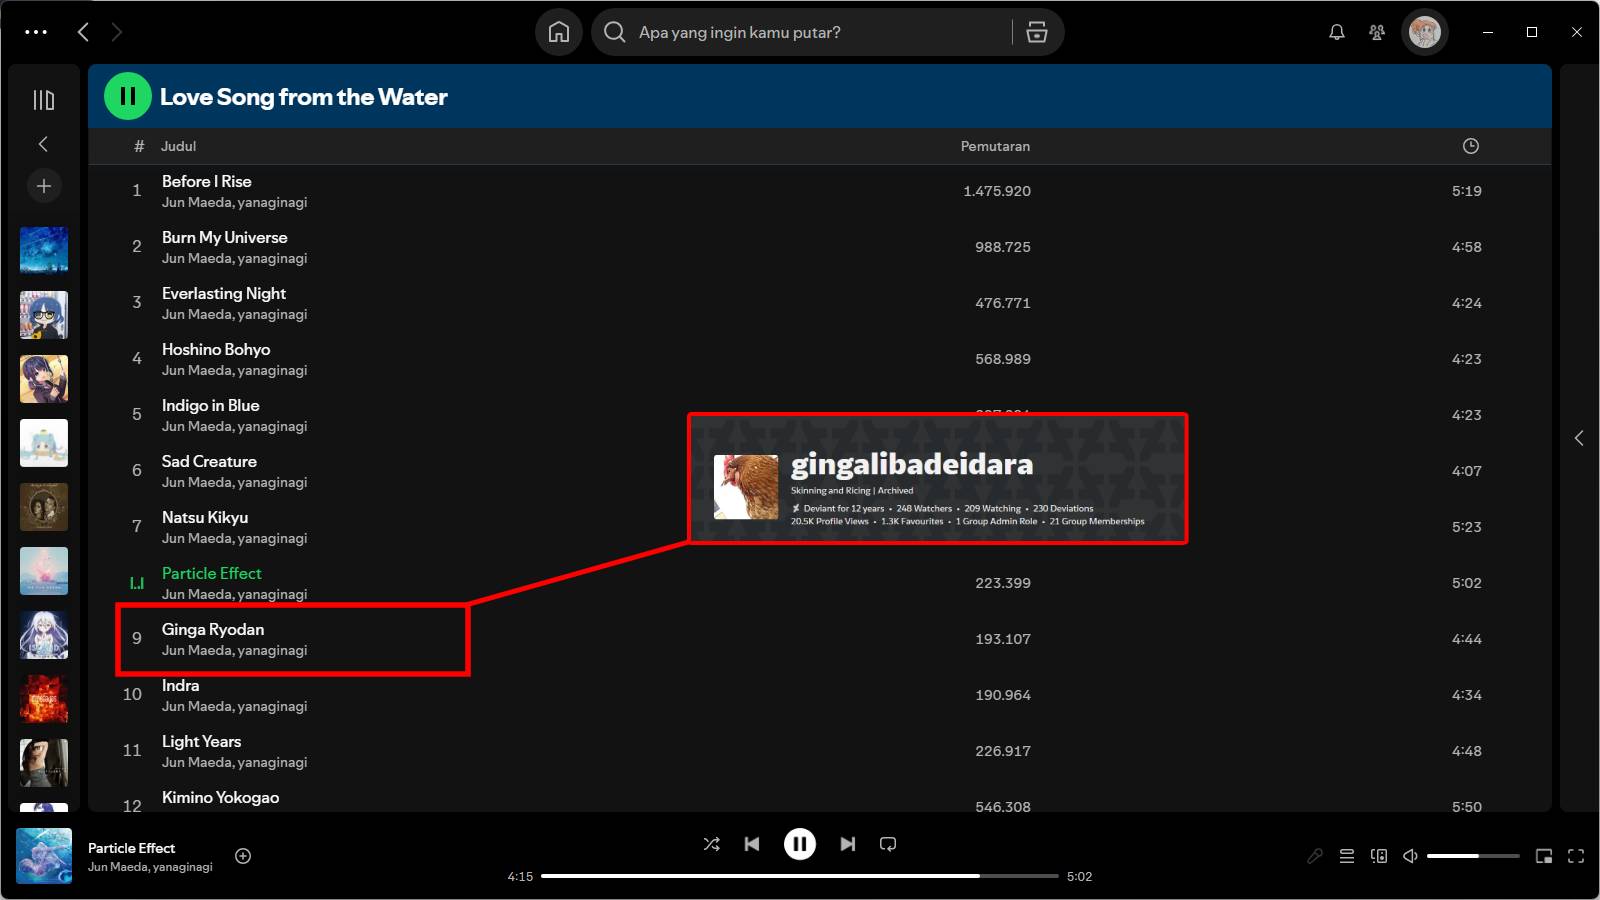This screenshot has width=1600, height=900.
Task: Open the three-dots app menu
Action: [x=36, y=32]
